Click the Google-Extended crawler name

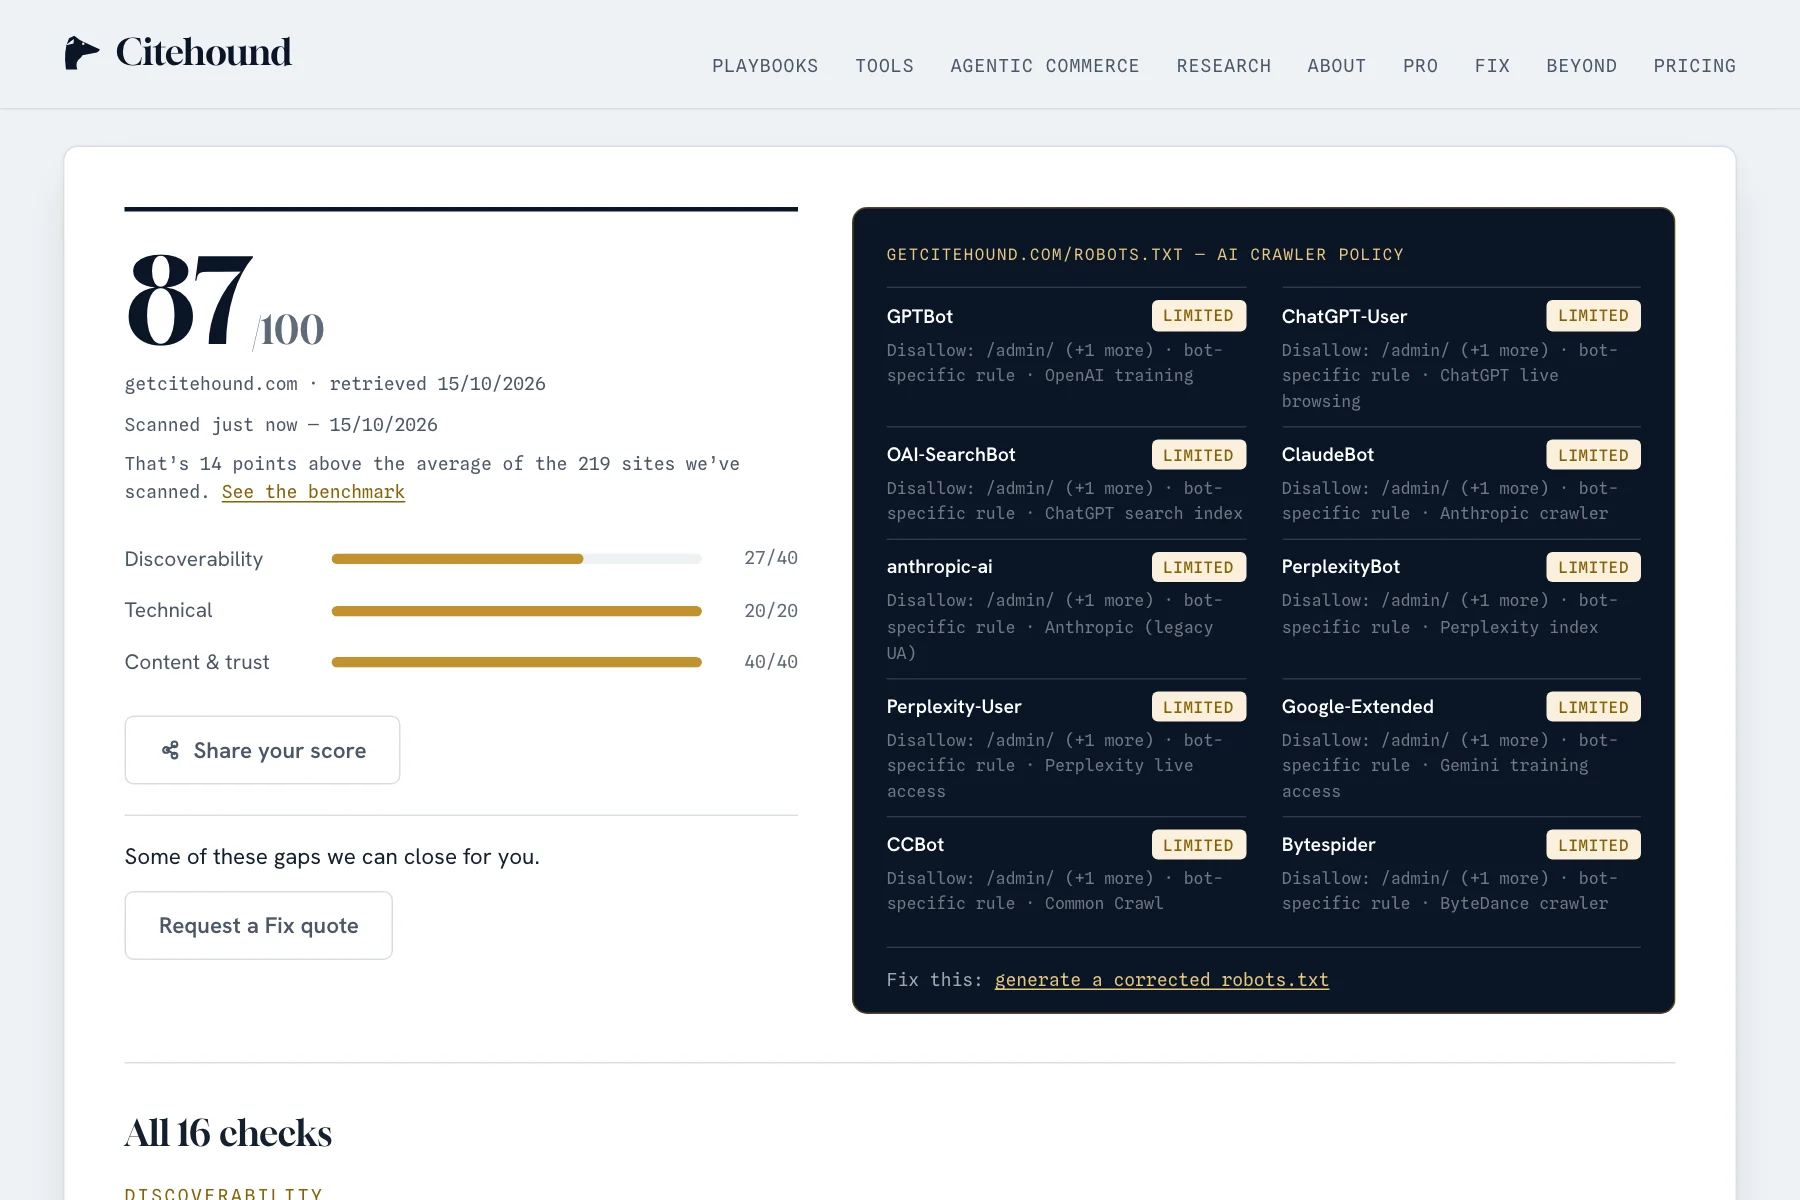1358,707
